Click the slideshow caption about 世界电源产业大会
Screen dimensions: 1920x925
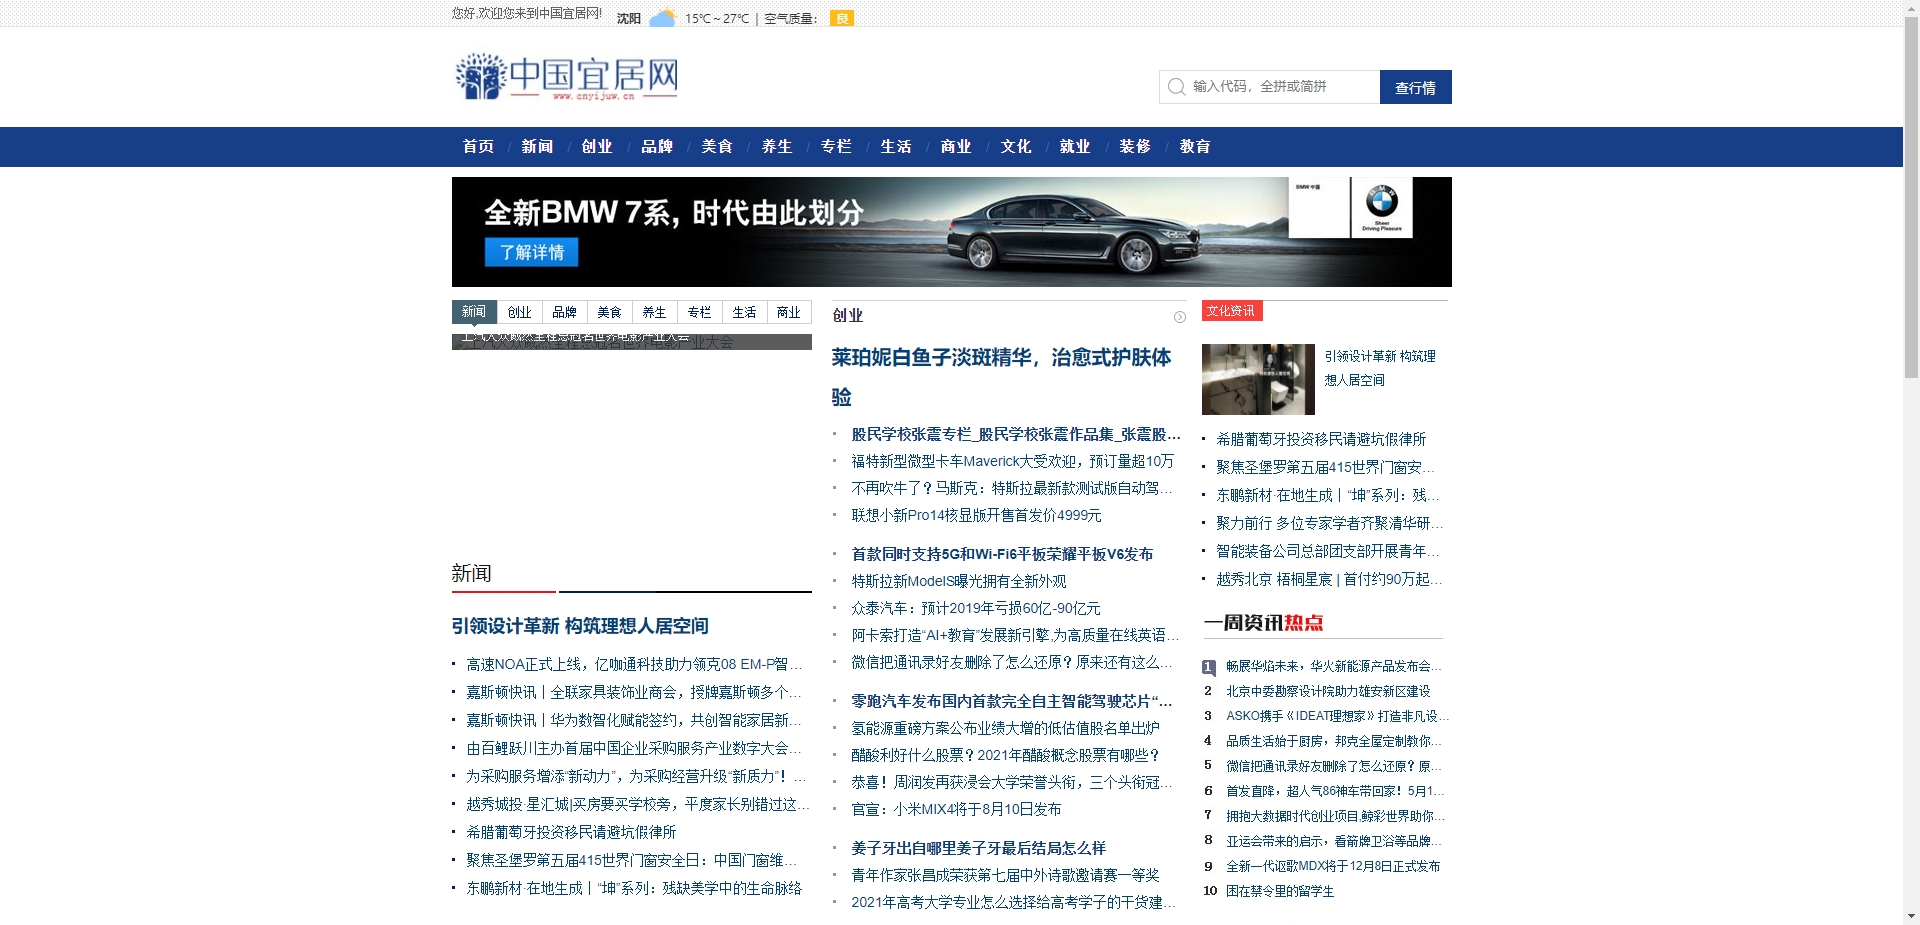tap(575, 339)
